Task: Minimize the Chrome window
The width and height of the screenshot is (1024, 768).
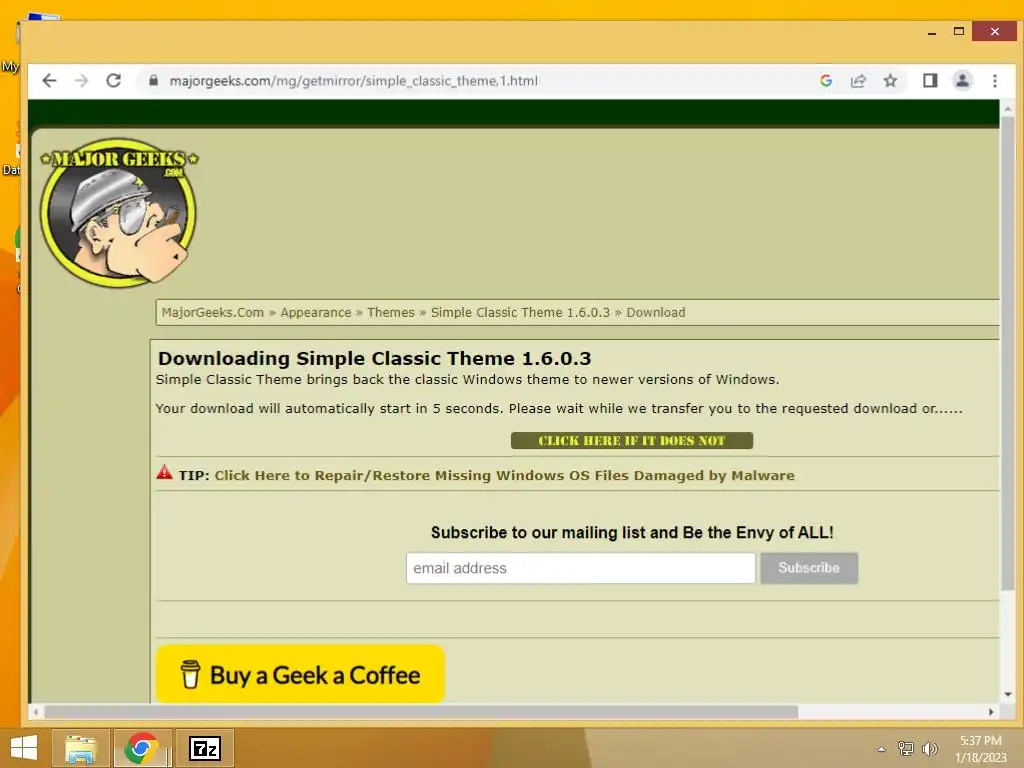Action: point(932,32)
